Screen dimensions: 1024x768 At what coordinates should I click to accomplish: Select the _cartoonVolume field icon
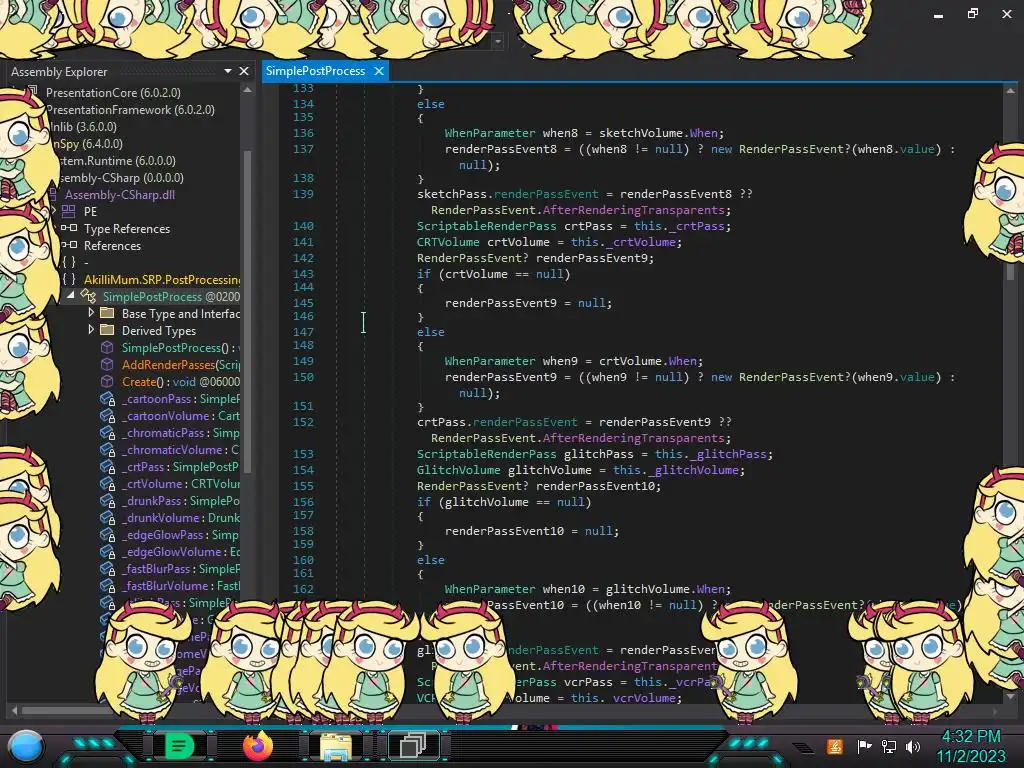(108, 415)
